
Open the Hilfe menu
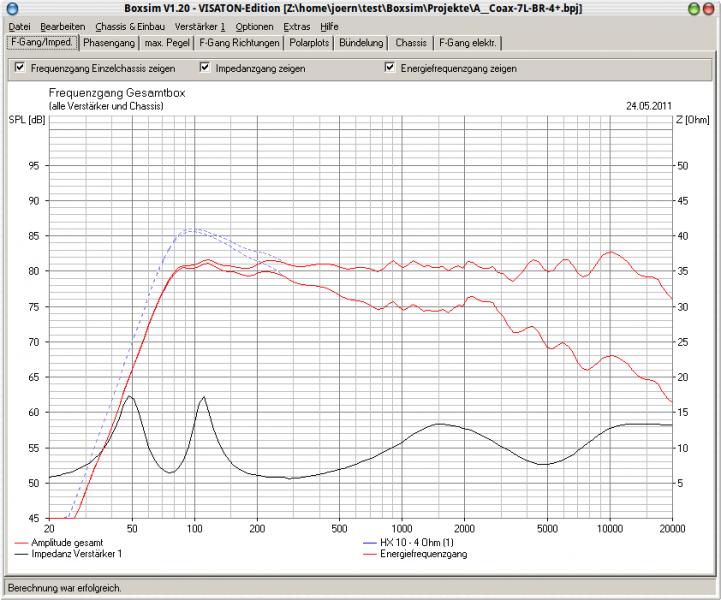coord(329,26)
